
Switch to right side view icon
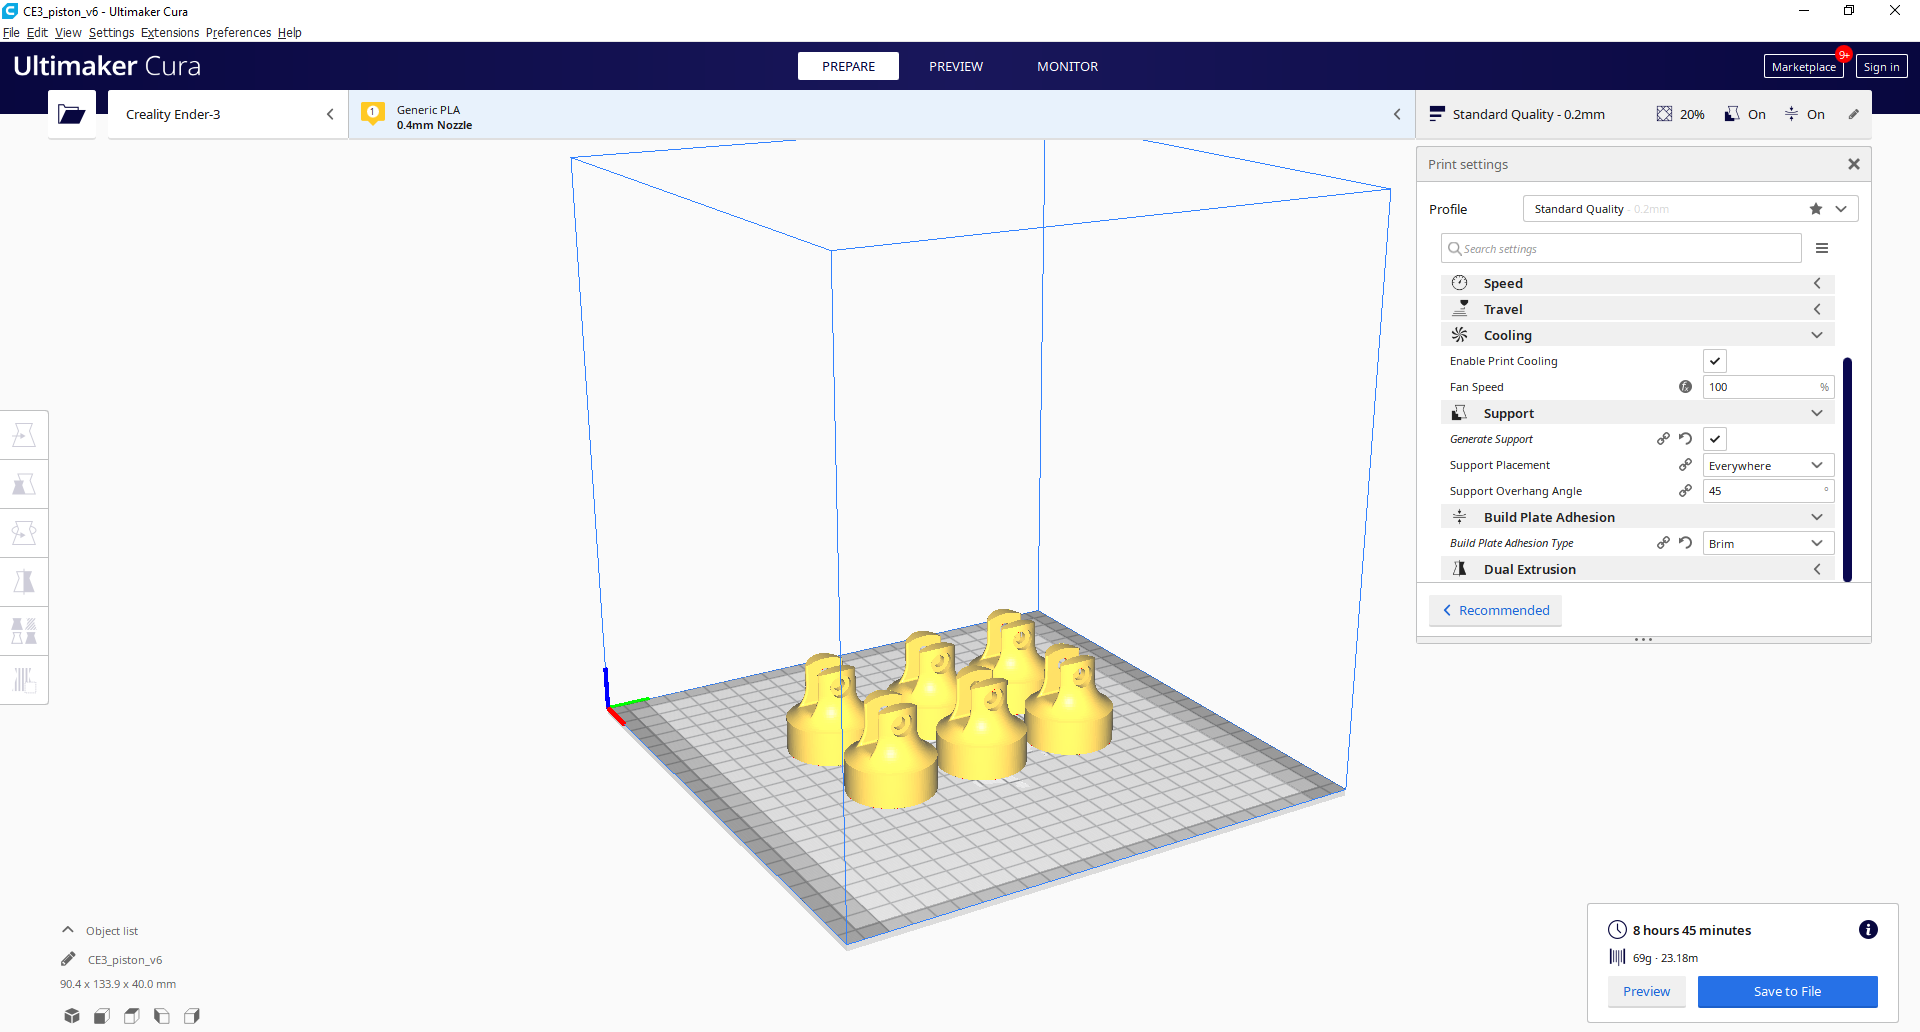point(192,1016)
